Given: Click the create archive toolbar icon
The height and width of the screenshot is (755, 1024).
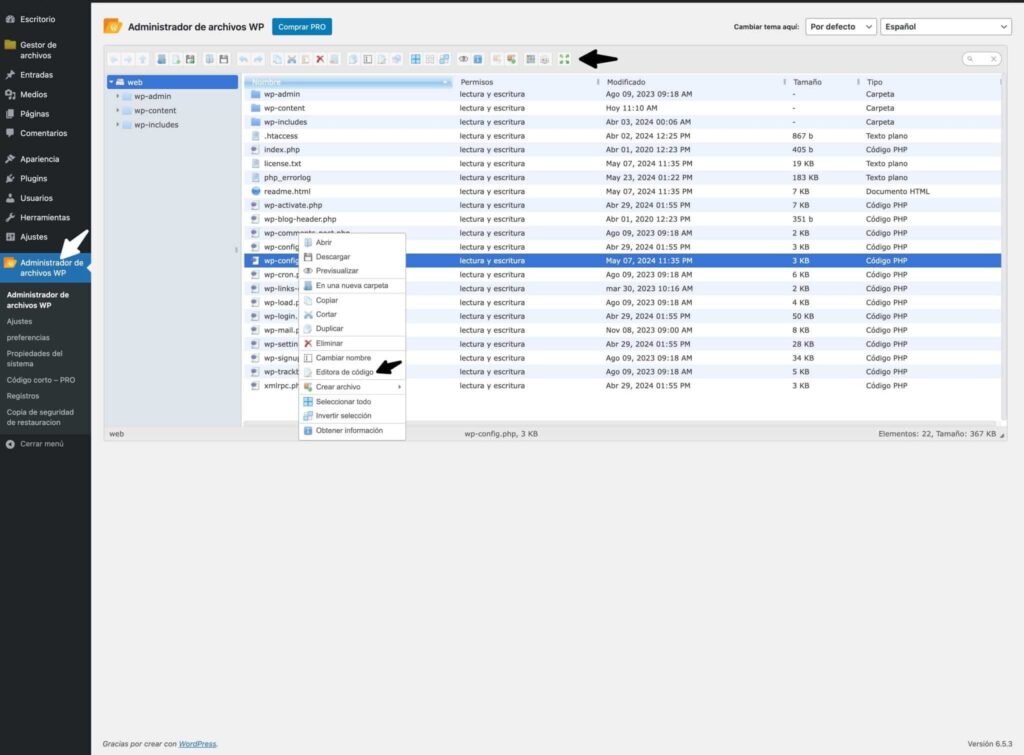Looking at the screenshot, I should click(511, 59).
